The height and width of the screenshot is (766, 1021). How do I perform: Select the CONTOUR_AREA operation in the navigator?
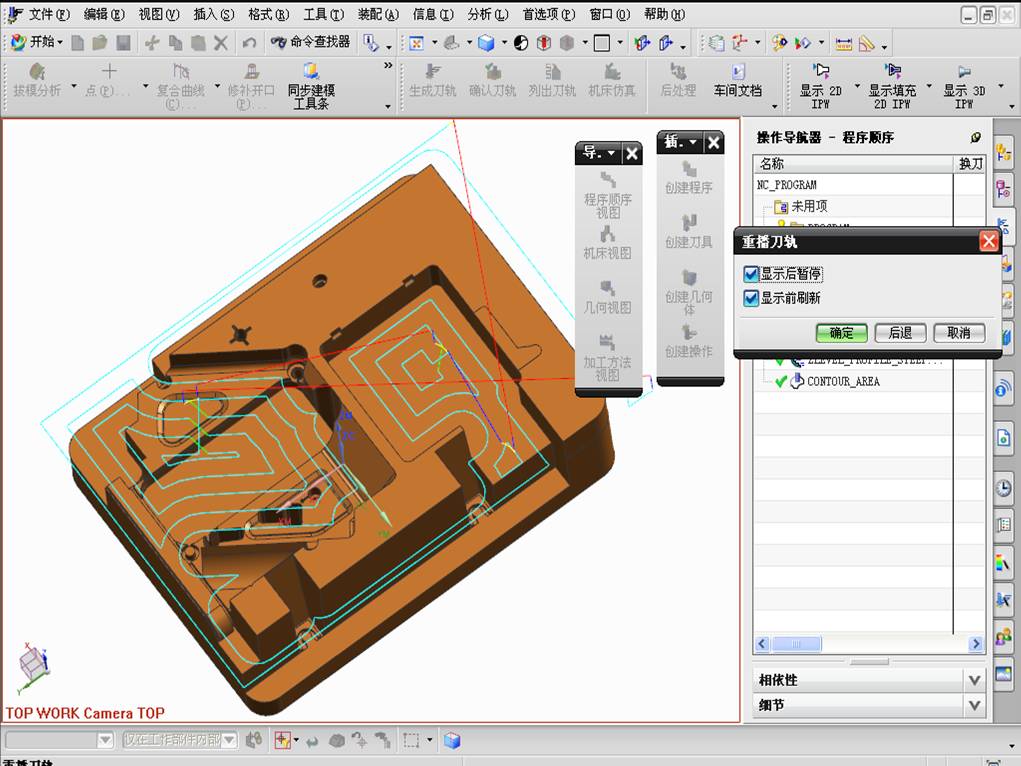pyautogui.click(x=843, y=382)
